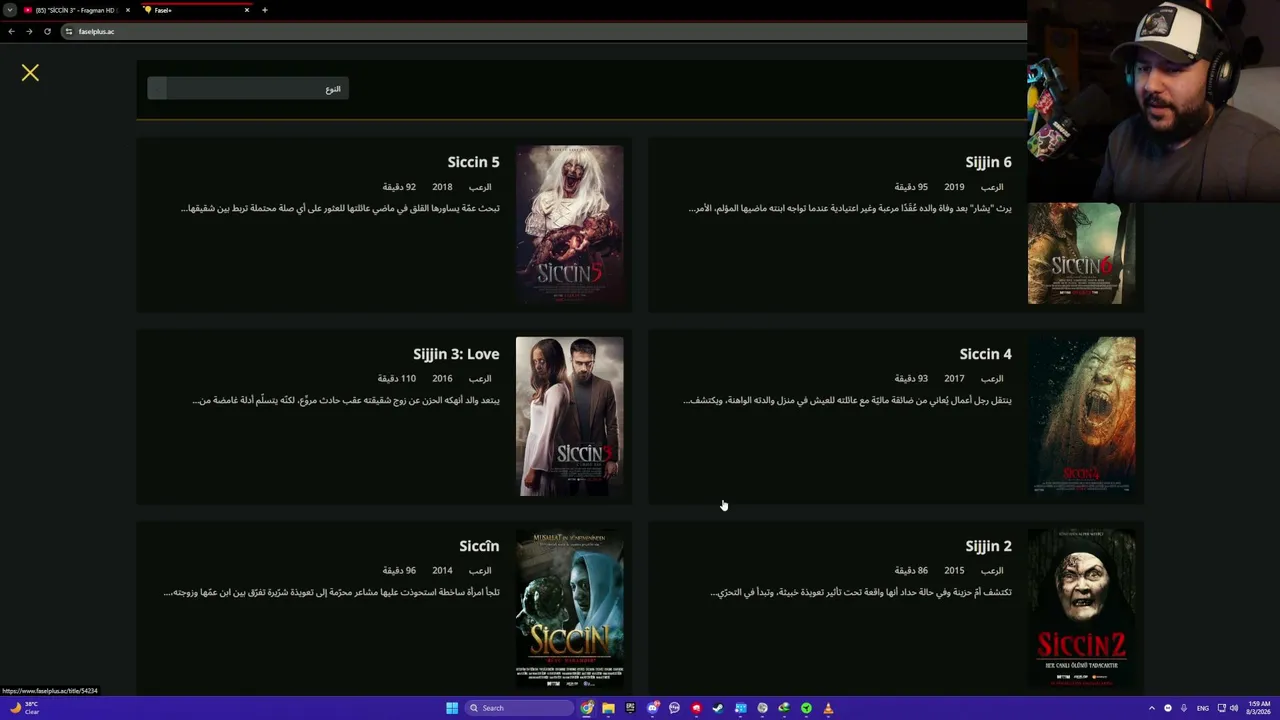Image resolution: width=1280 pixels, height=720 pixels.
Task: Open the clock and date panel
Action: [x=1258, y=708]
